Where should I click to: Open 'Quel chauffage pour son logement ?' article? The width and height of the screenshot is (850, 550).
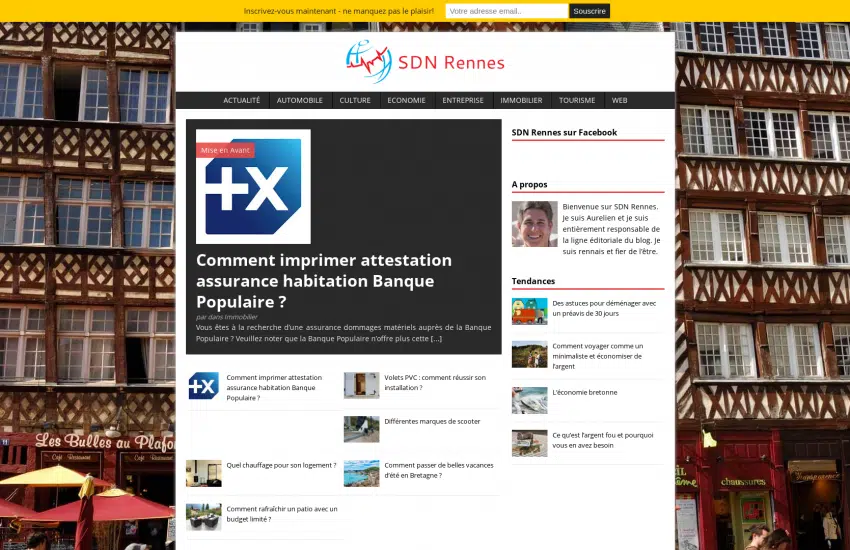(280, 465)
